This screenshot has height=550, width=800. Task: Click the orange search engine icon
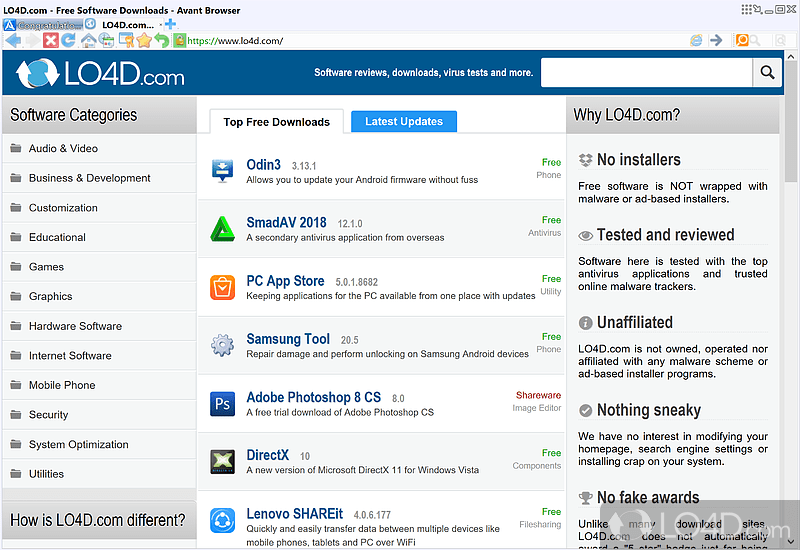click(742, 40)
